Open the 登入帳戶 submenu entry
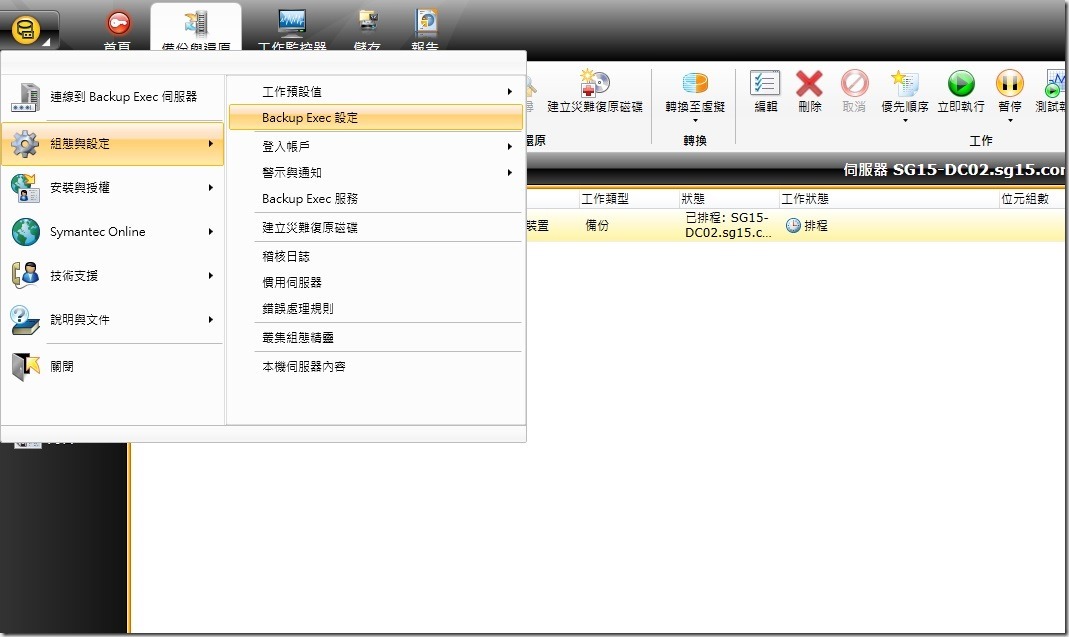The height and width of the screenshot is (637, 1069). point(376,146)
